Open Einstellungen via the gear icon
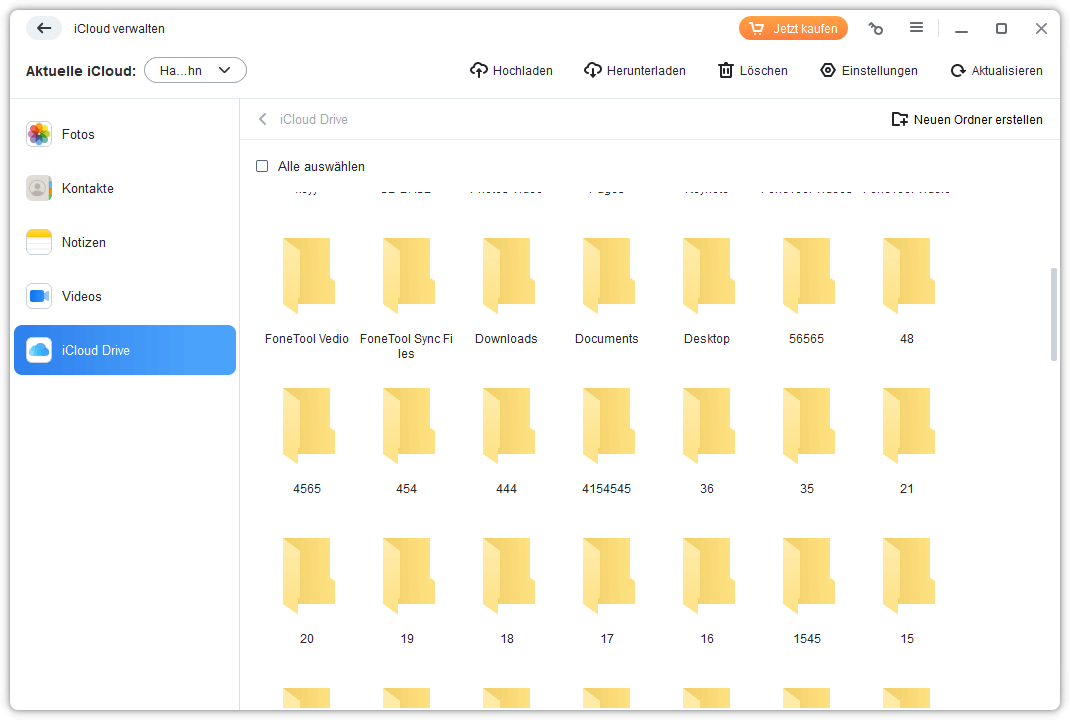1070x720 pixels. click(827, 70)
